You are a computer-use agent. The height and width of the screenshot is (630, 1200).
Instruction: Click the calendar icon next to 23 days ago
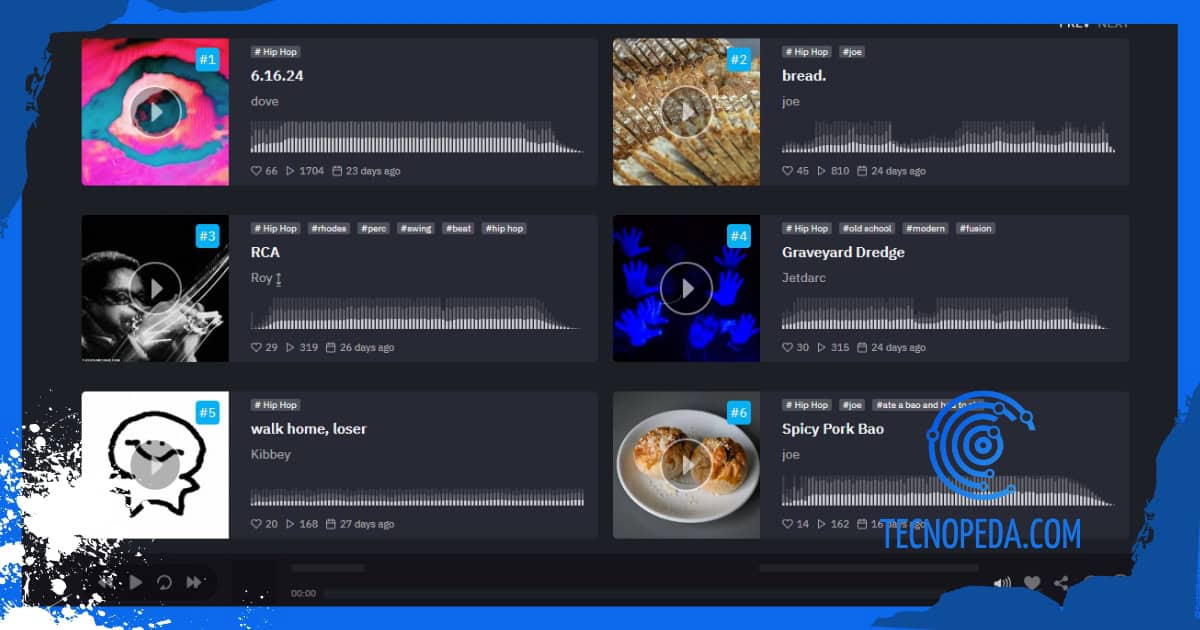click(337, 171)
